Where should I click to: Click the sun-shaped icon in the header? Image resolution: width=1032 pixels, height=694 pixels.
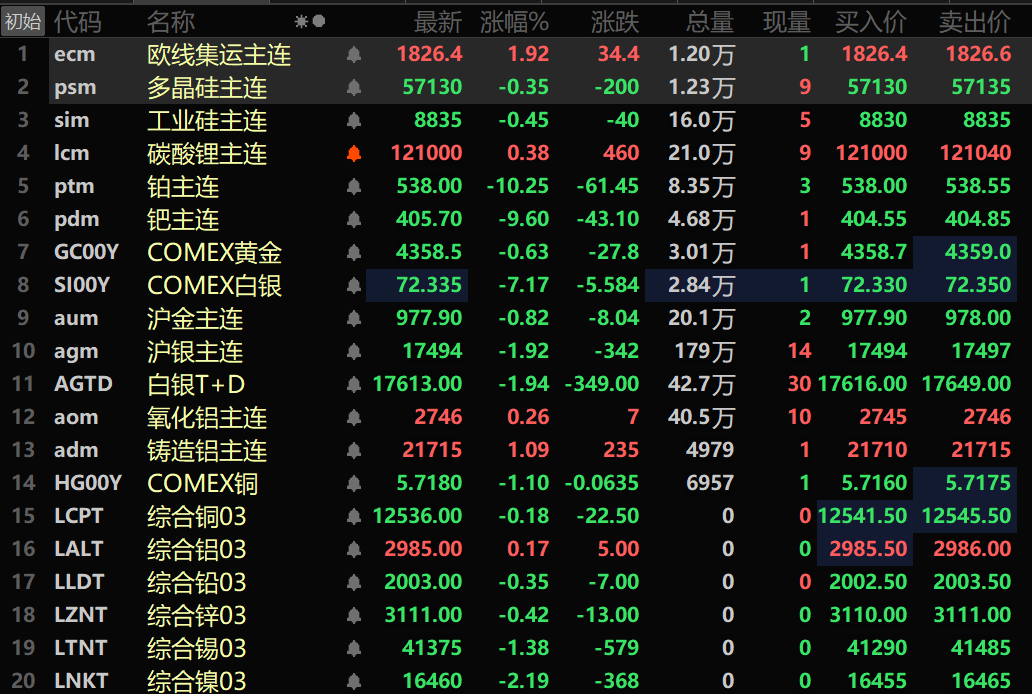(x=301, y=21)
